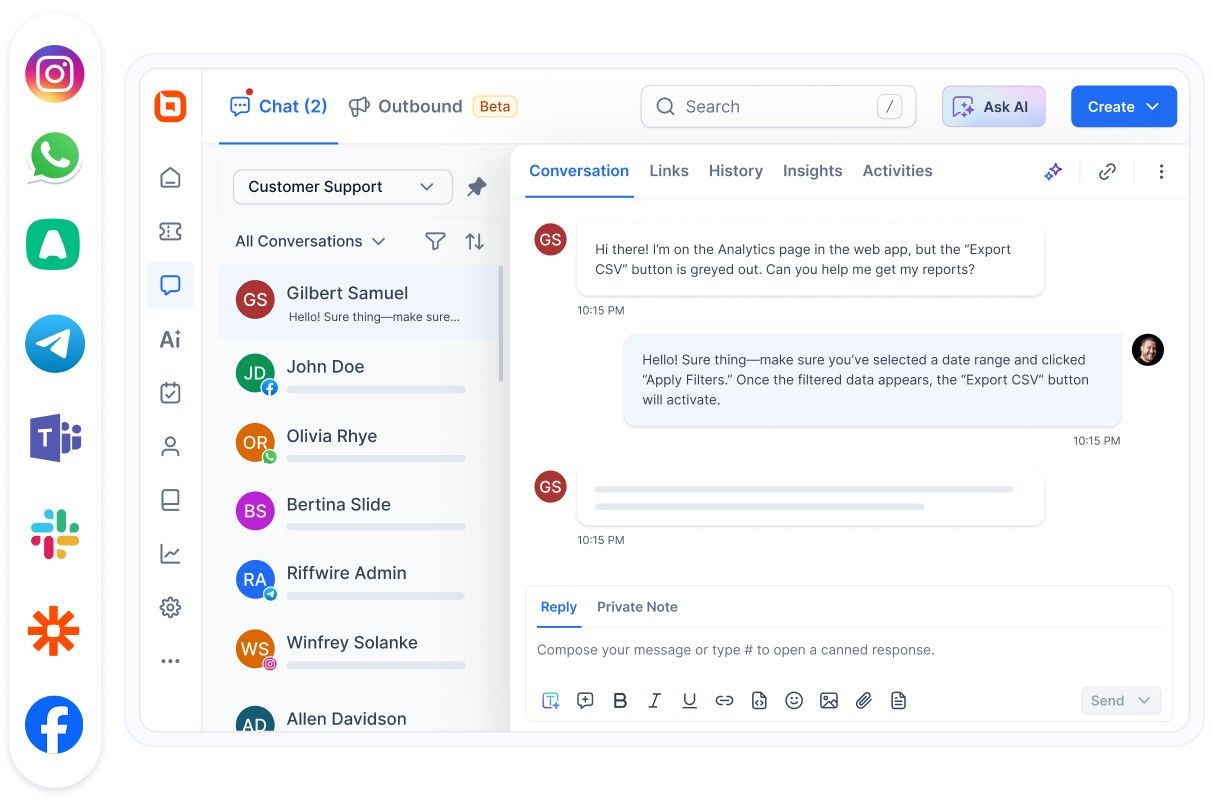Click the conversation list scrollbar

[x=501, y=325]
